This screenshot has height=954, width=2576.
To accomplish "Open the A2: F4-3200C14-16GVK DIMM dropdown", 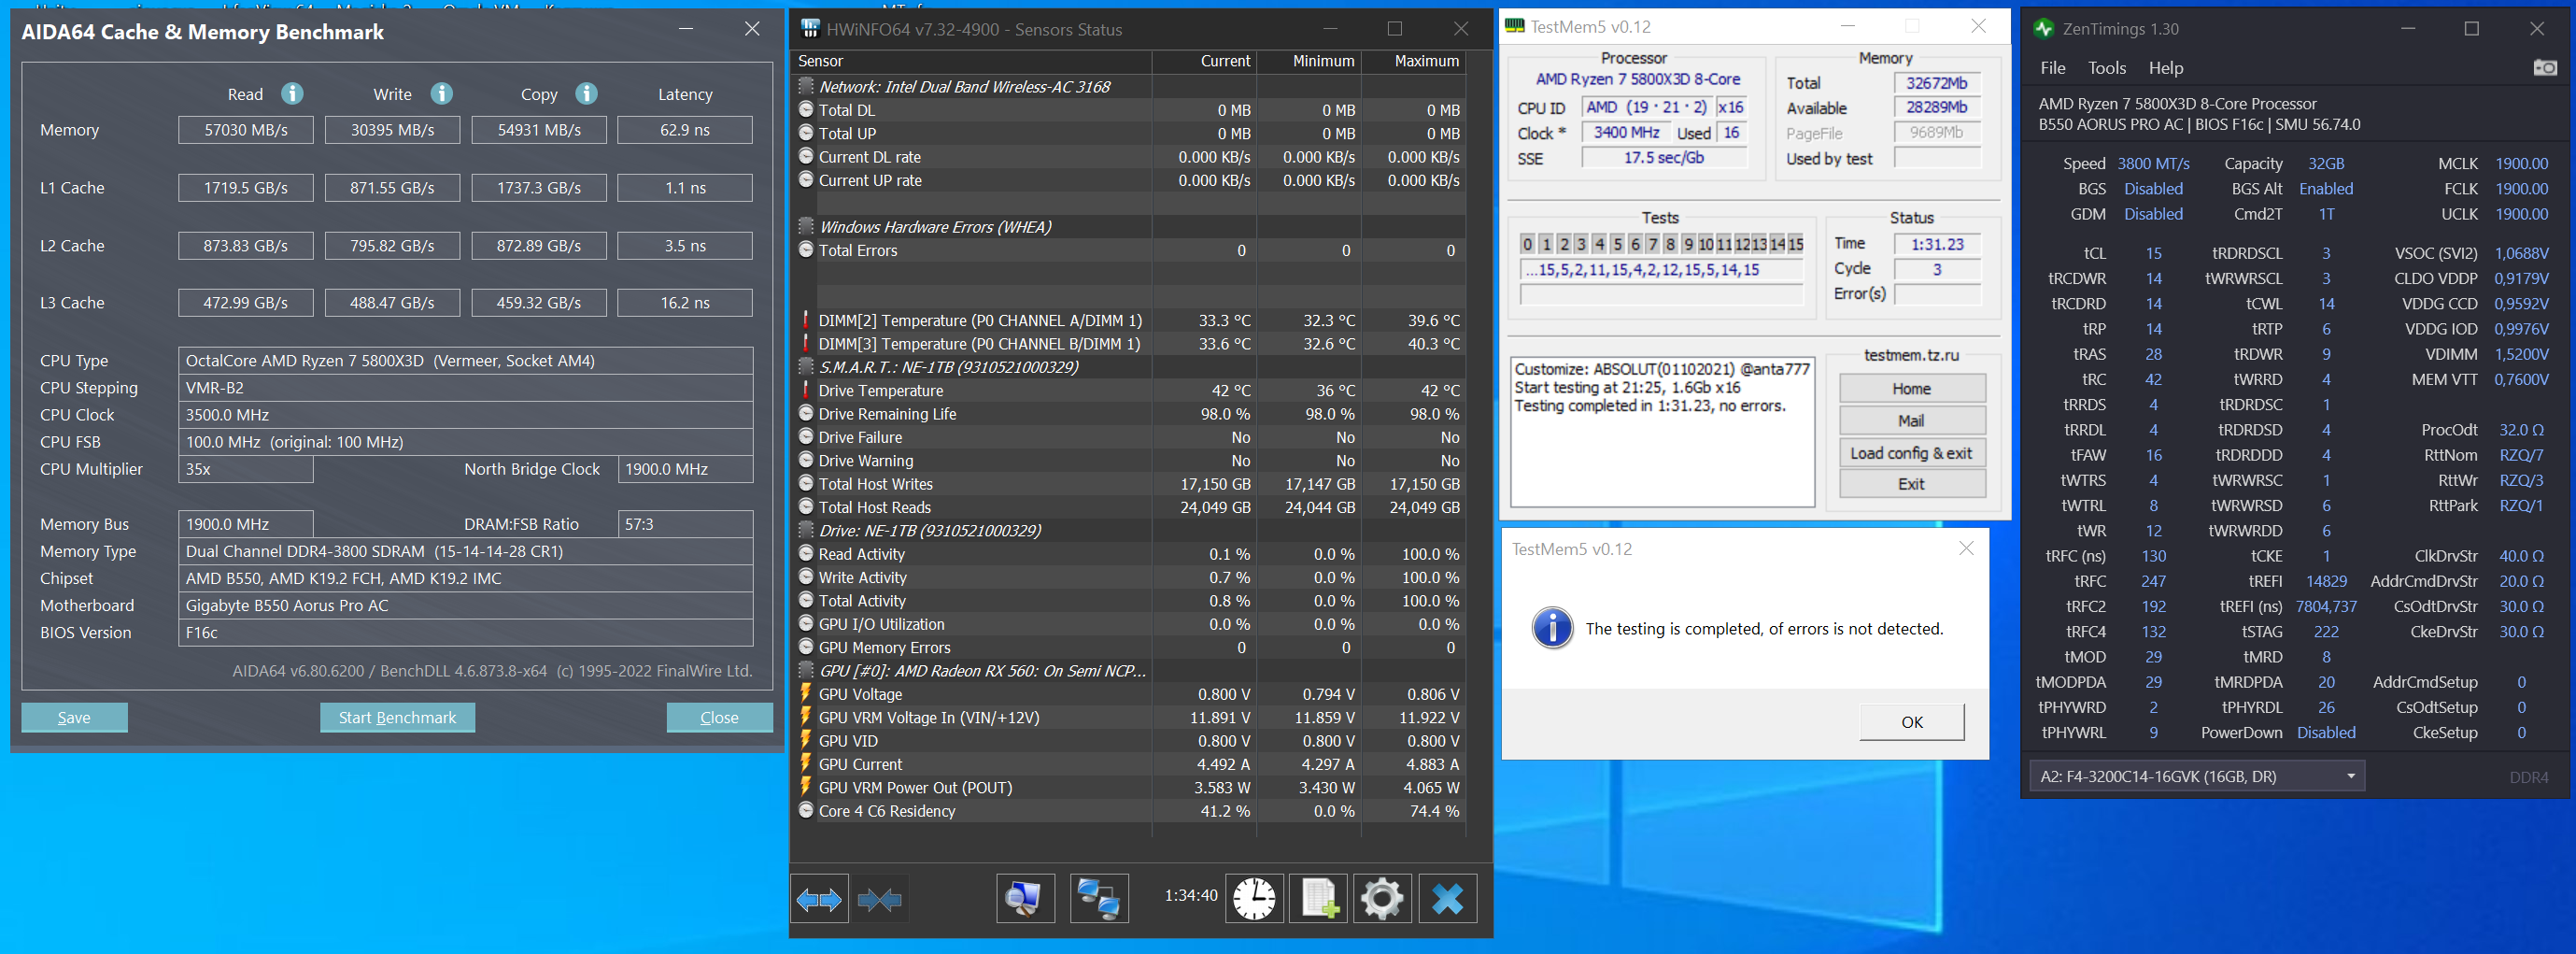I will pyautogui.click(x=2197, y=776).
